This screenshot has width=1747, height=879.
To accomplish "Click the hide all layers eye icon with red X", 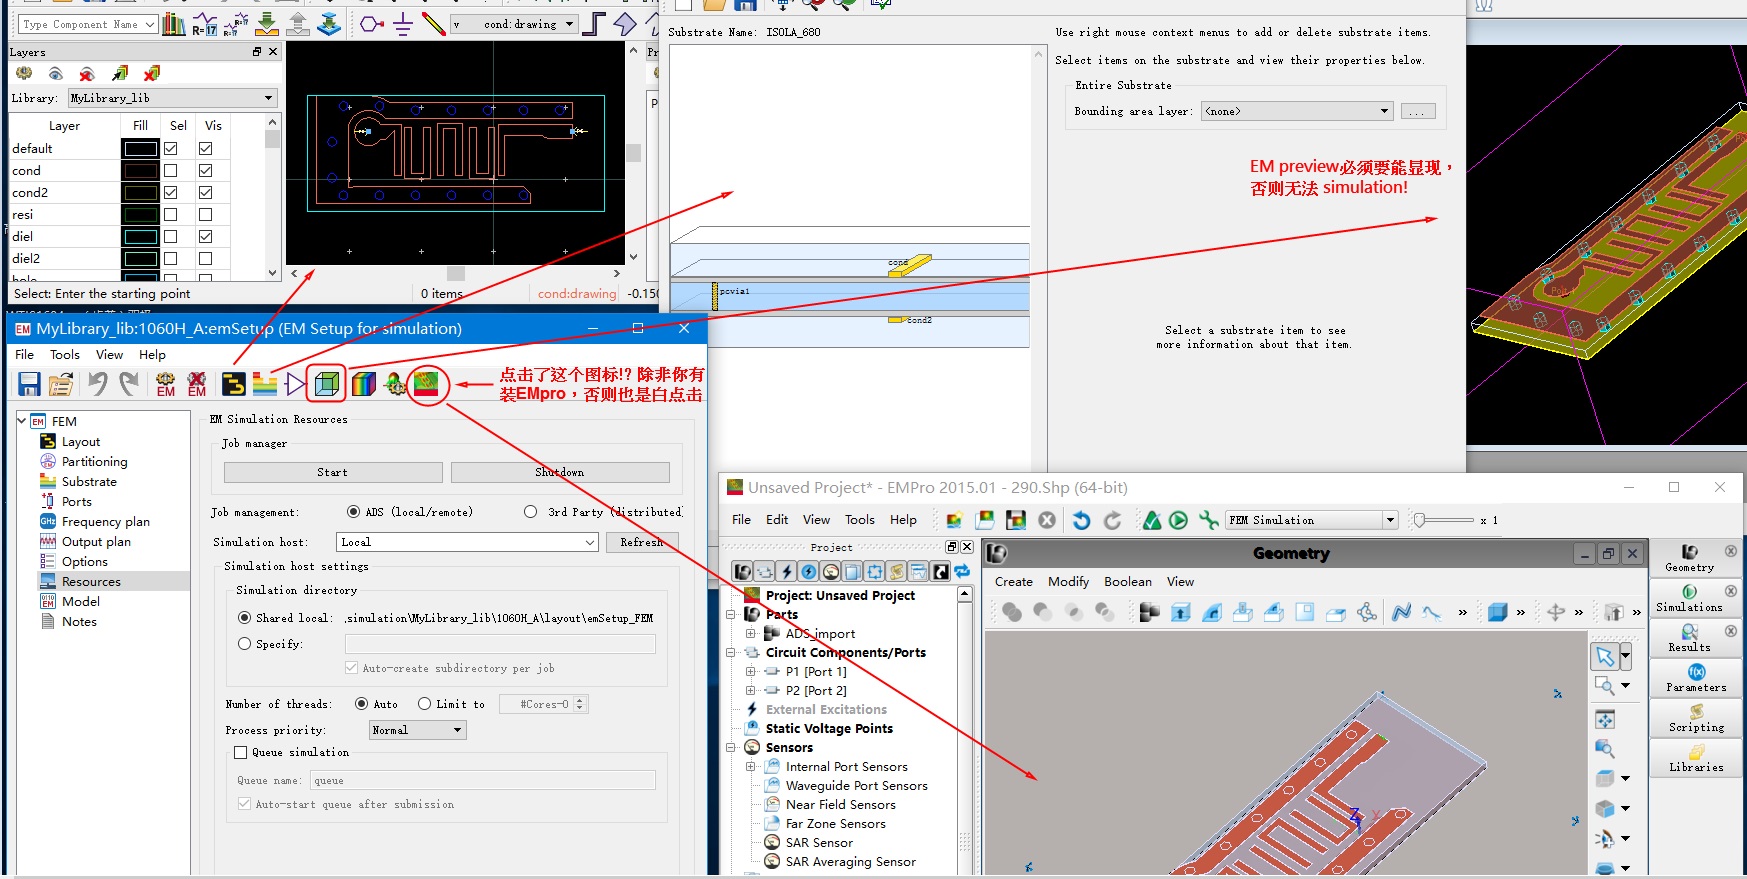I will pos(87,73).
